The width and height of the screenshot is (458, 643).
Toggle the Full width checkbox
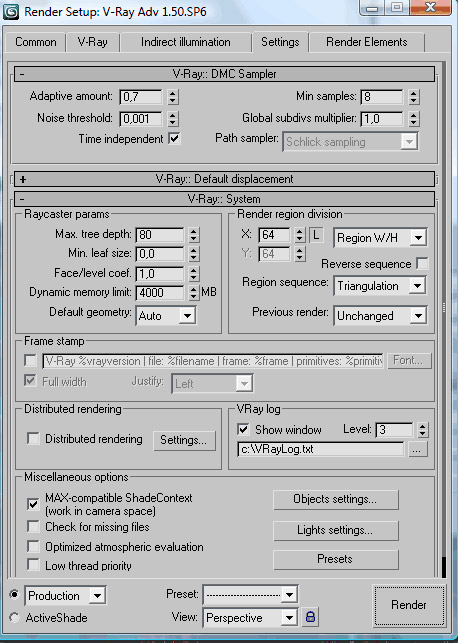(x=30, y=380)
